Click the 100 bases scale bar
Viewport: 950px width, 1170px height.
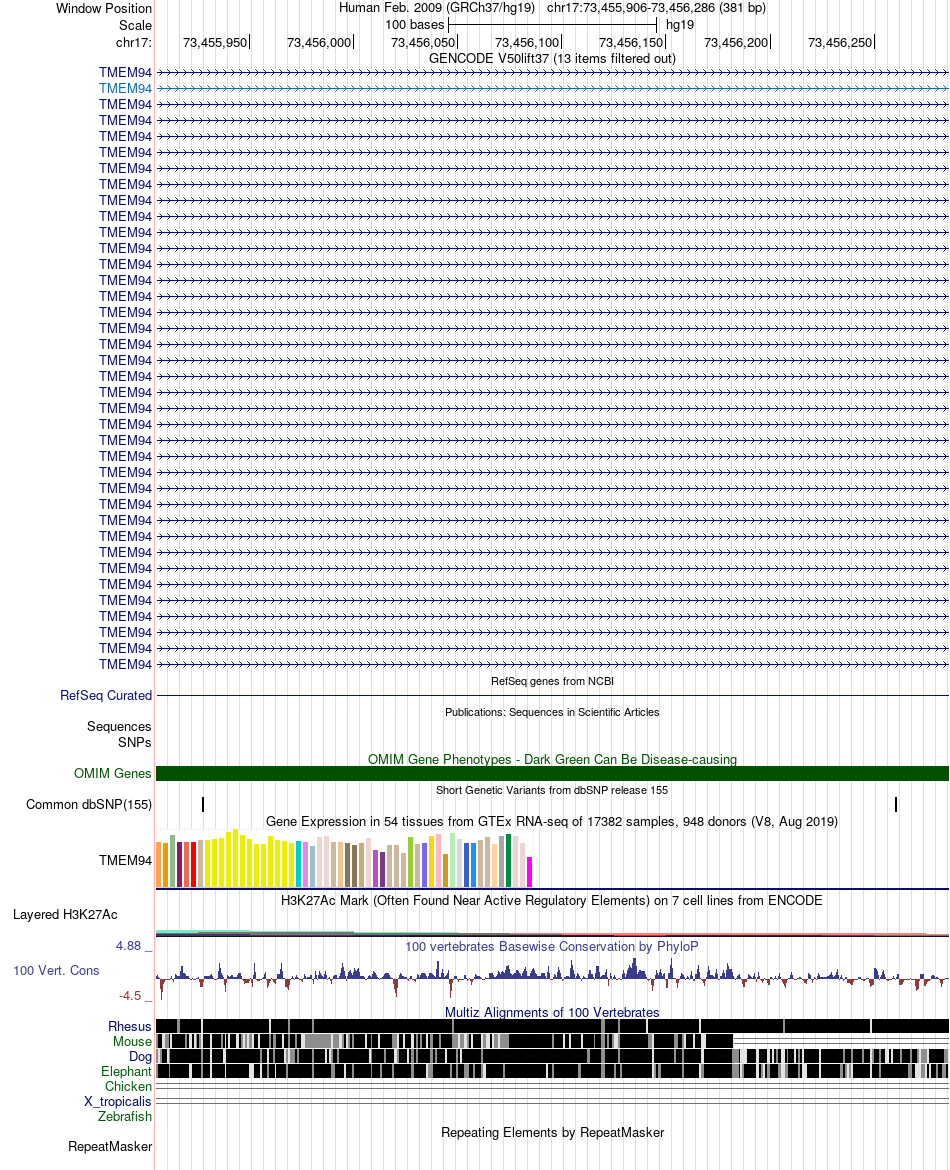(552, 25)
